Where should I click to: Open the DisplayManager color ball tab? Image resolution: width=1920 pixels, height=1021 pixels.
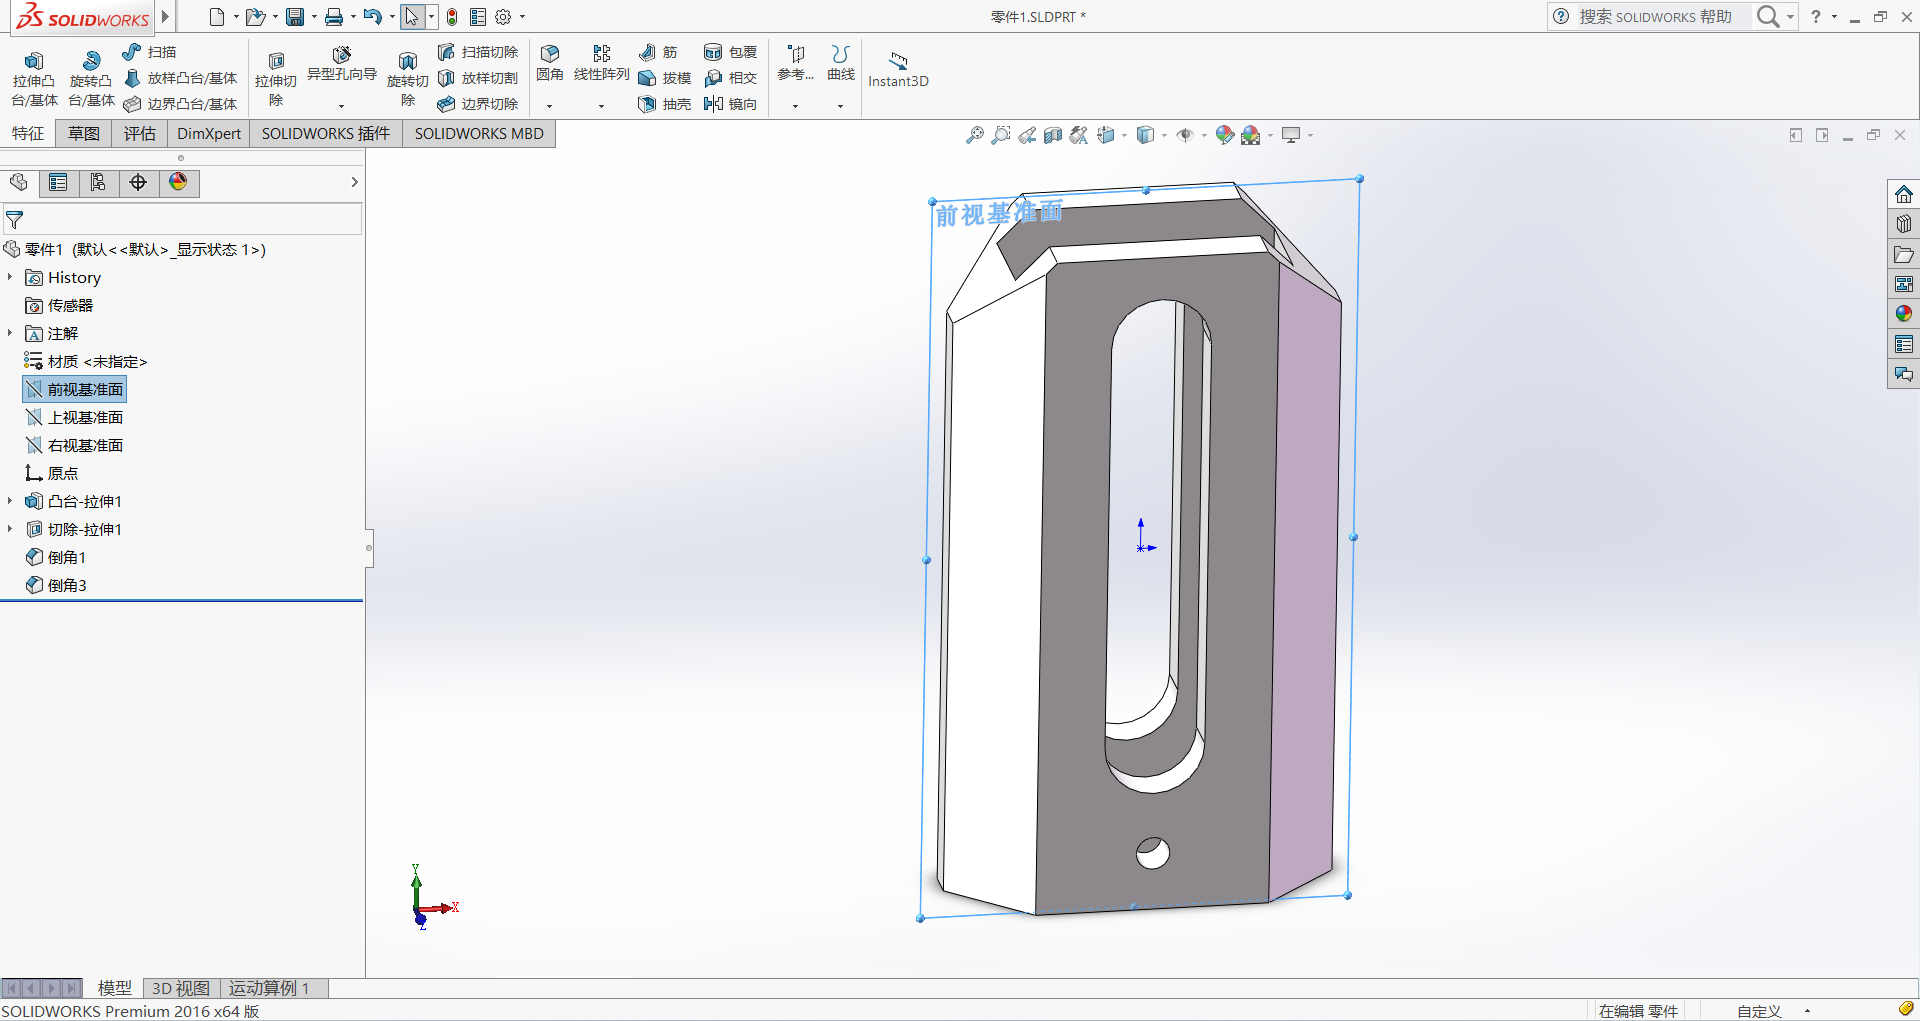tap(178, 182)
